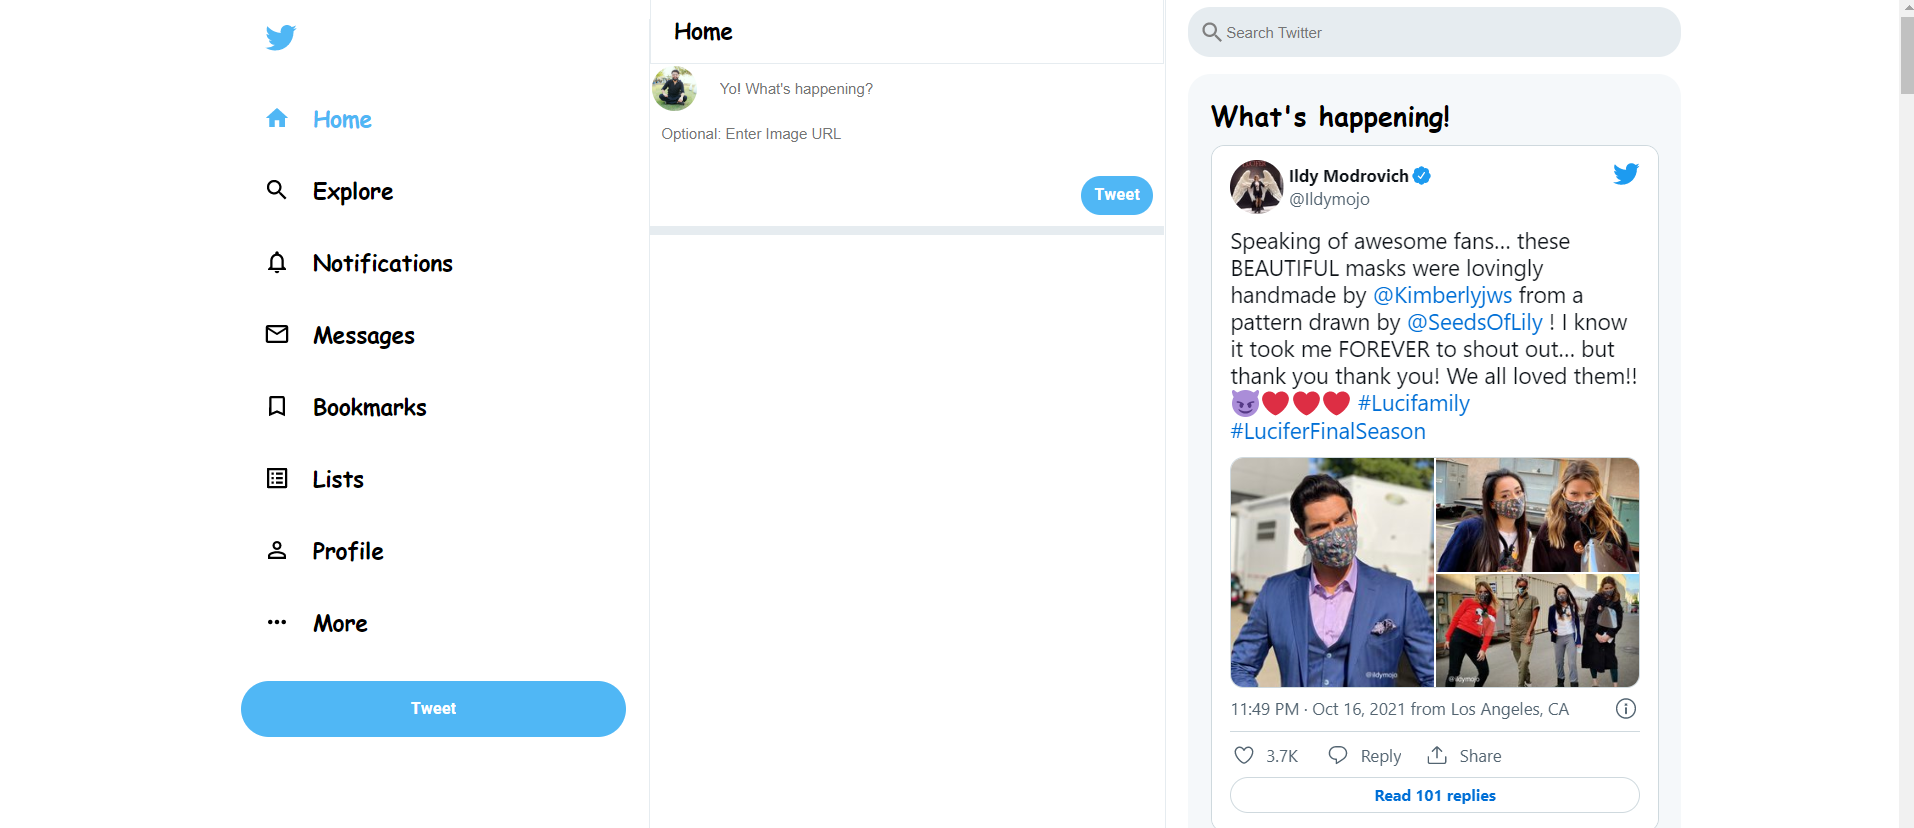This screenshot has width=1914, height=828.
Task: Click the Profile person icon
Action: (x=277, y=550)
